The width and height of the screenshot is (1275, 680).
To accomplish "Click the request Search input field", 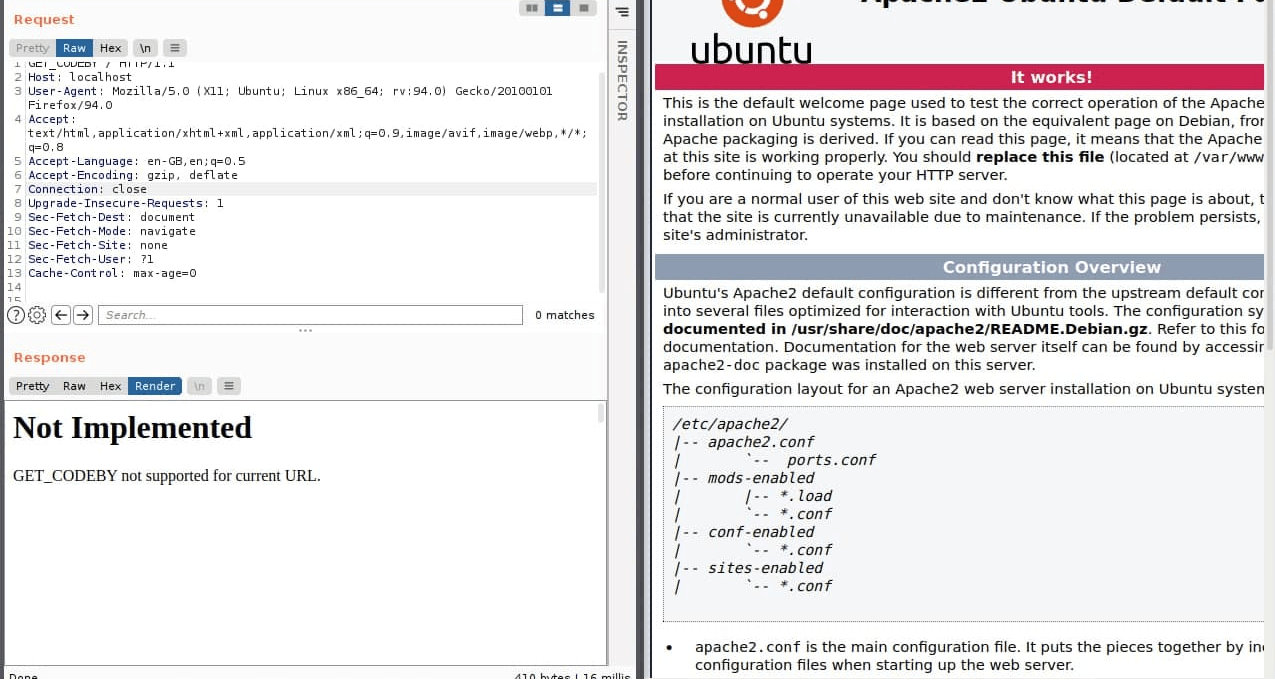I will (x=310, y=315).
